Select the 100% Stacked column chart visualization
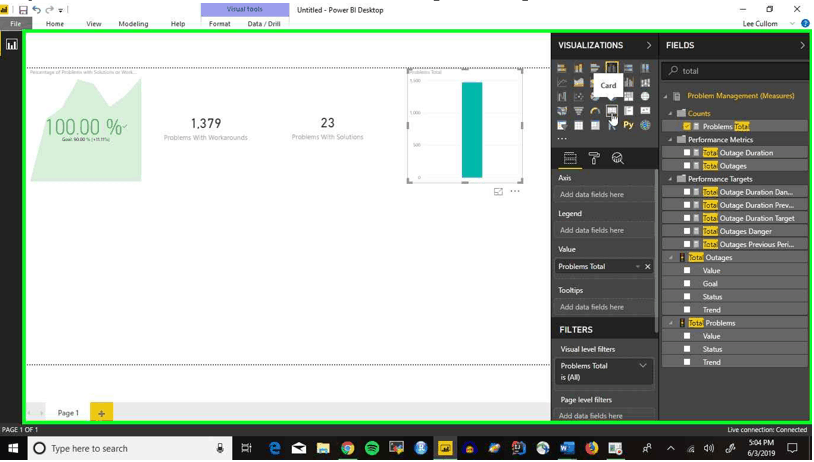 pos(645,67)
